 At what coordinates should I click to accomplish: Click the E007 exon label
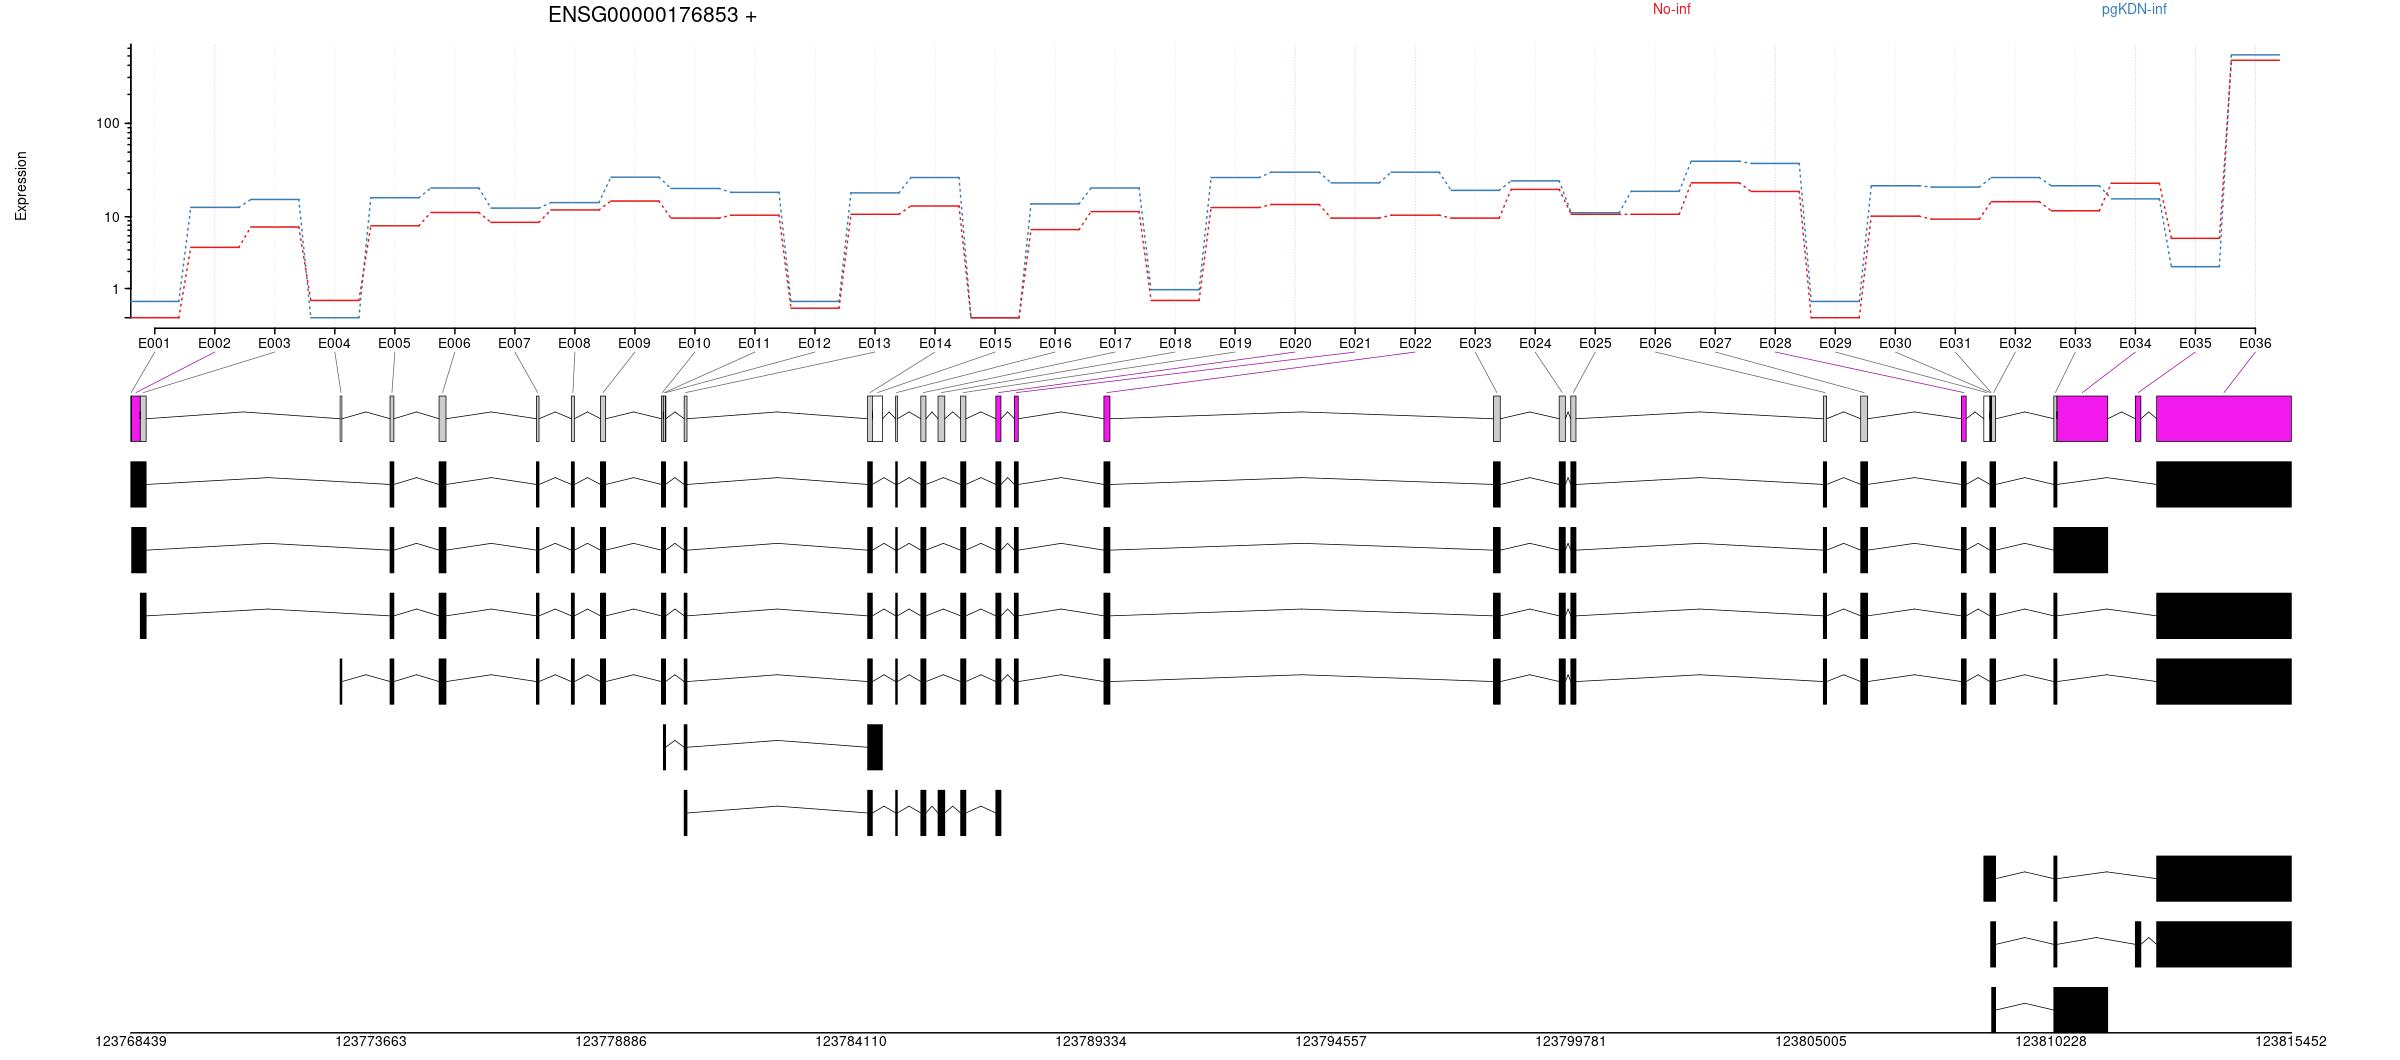(514, 343)
